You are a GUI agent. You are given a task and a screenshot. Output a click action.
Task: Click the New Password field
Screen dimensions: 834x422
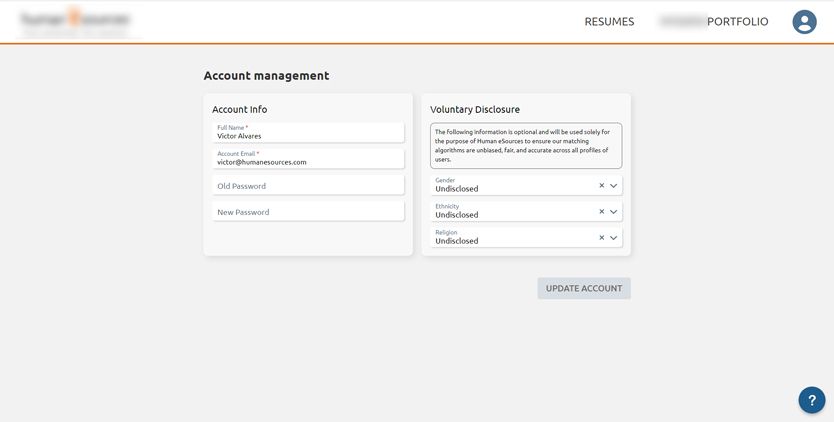pyautogui.click(x=308, y=212)
